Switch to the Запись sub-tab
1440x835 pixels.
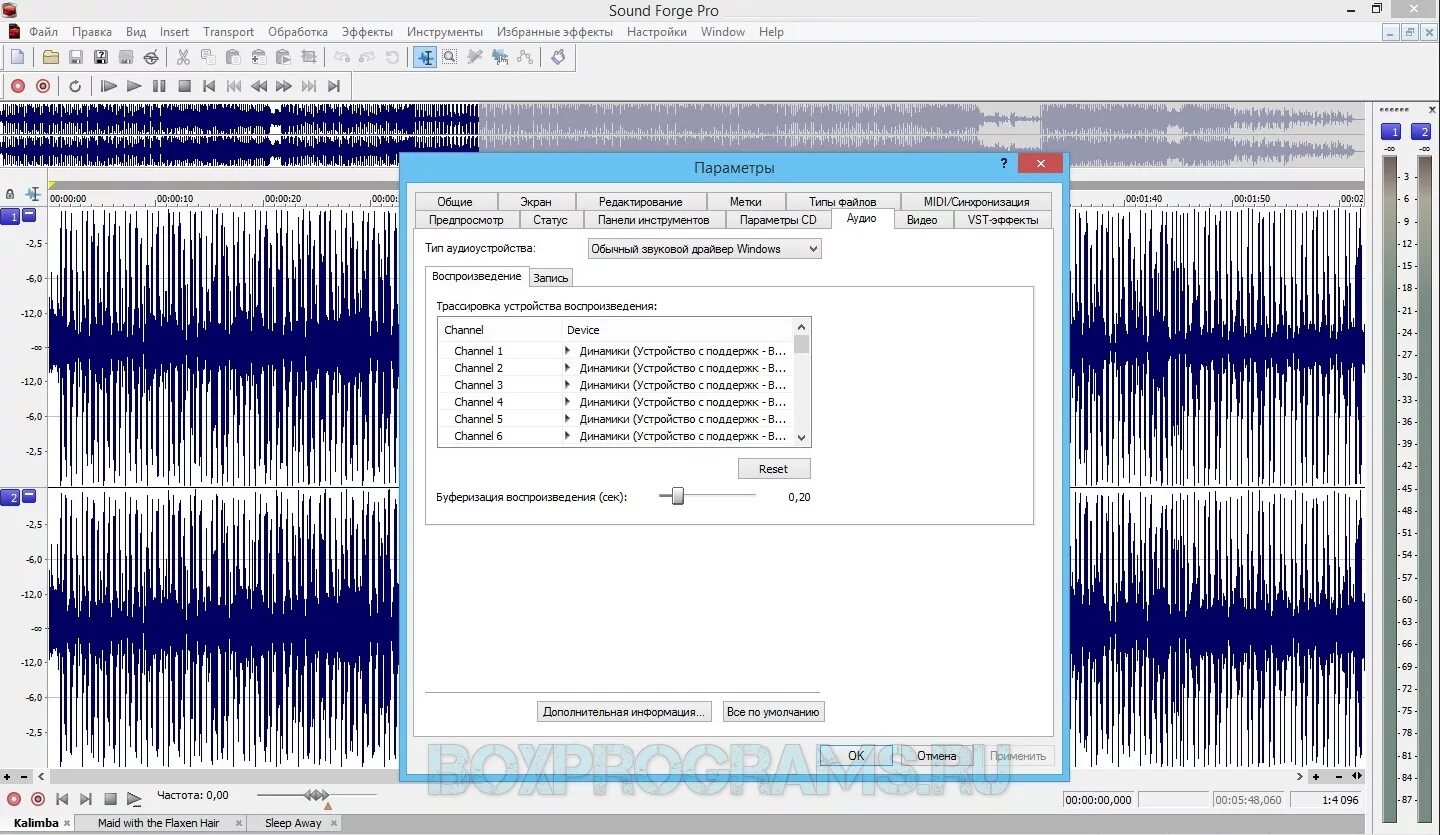550,278
